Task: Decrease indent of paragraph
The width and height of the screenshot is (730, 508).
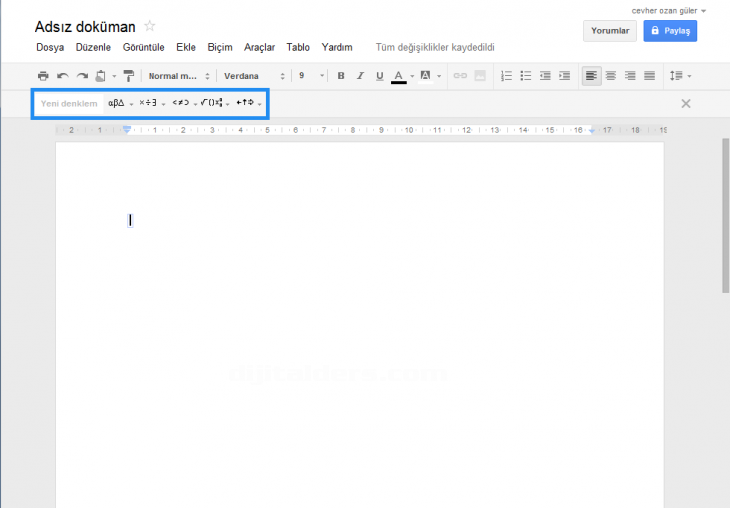Action: point(545,76)
